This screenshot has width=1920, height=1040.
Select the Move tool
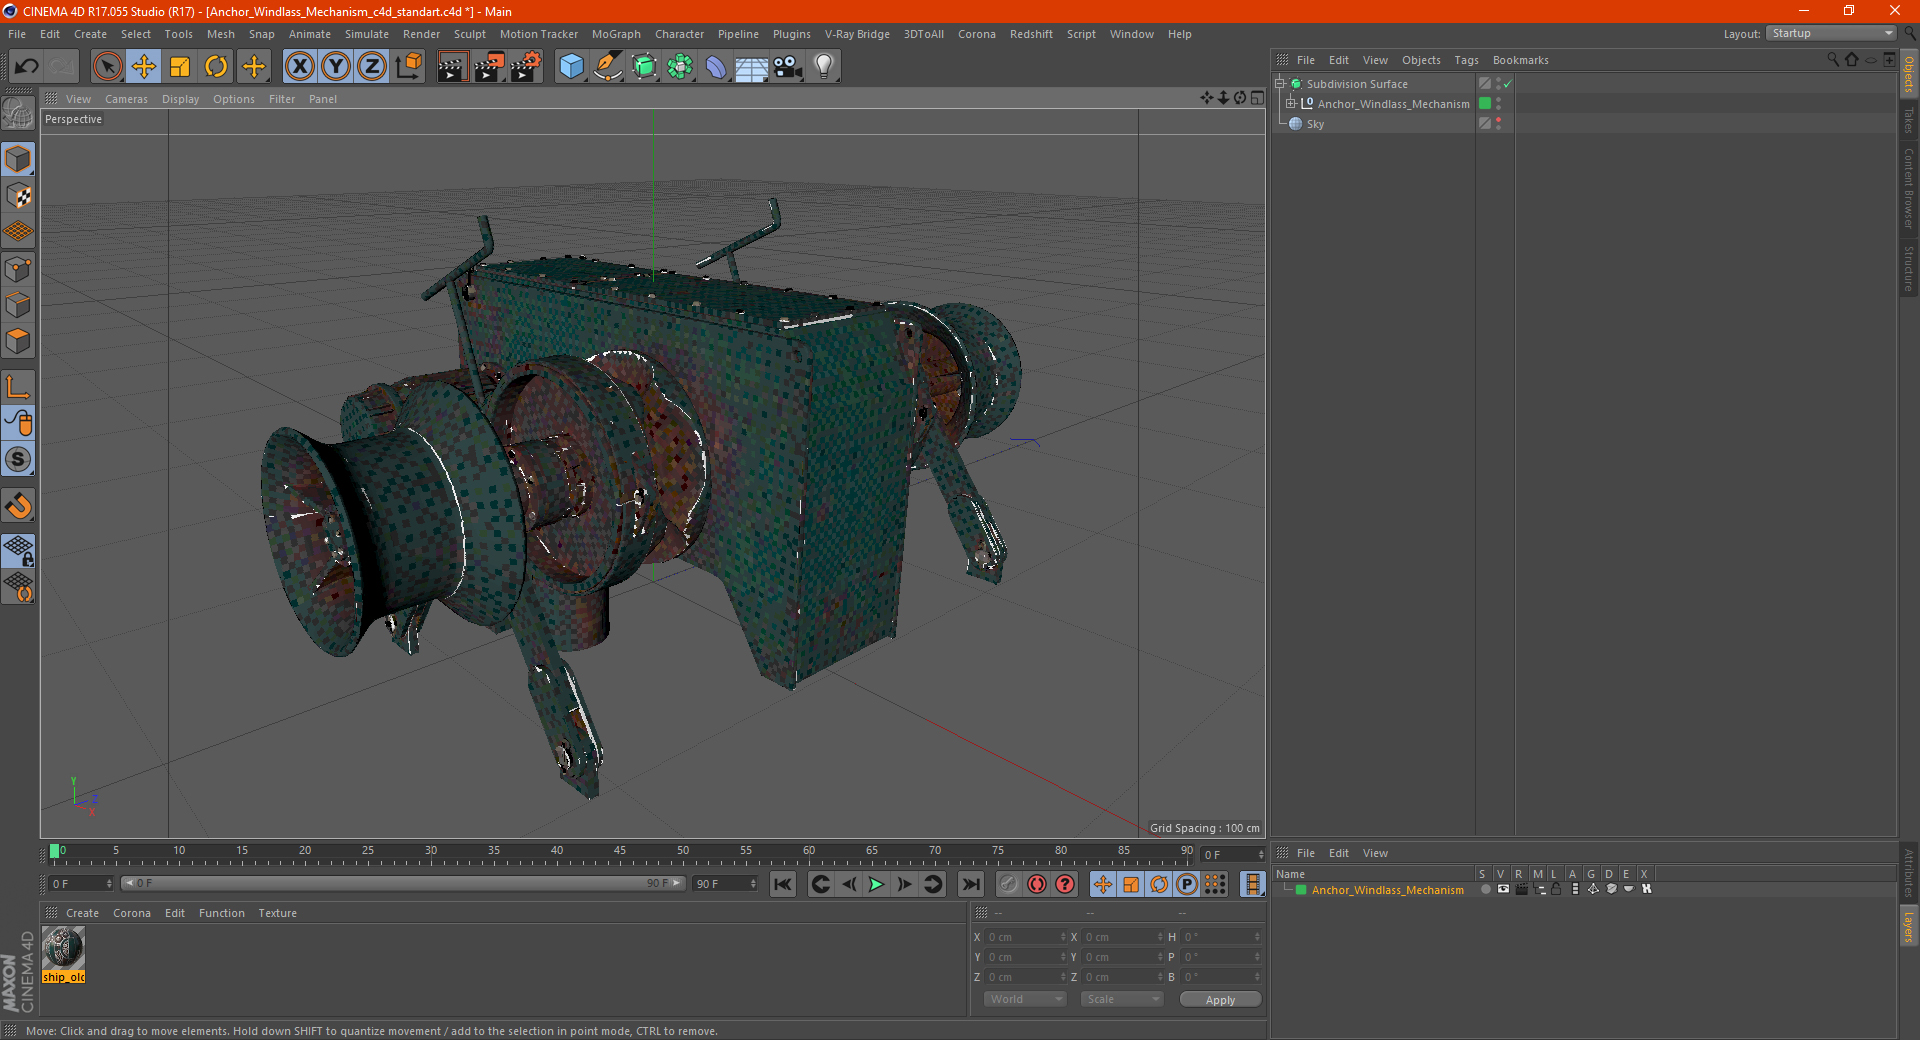[144, 67]
